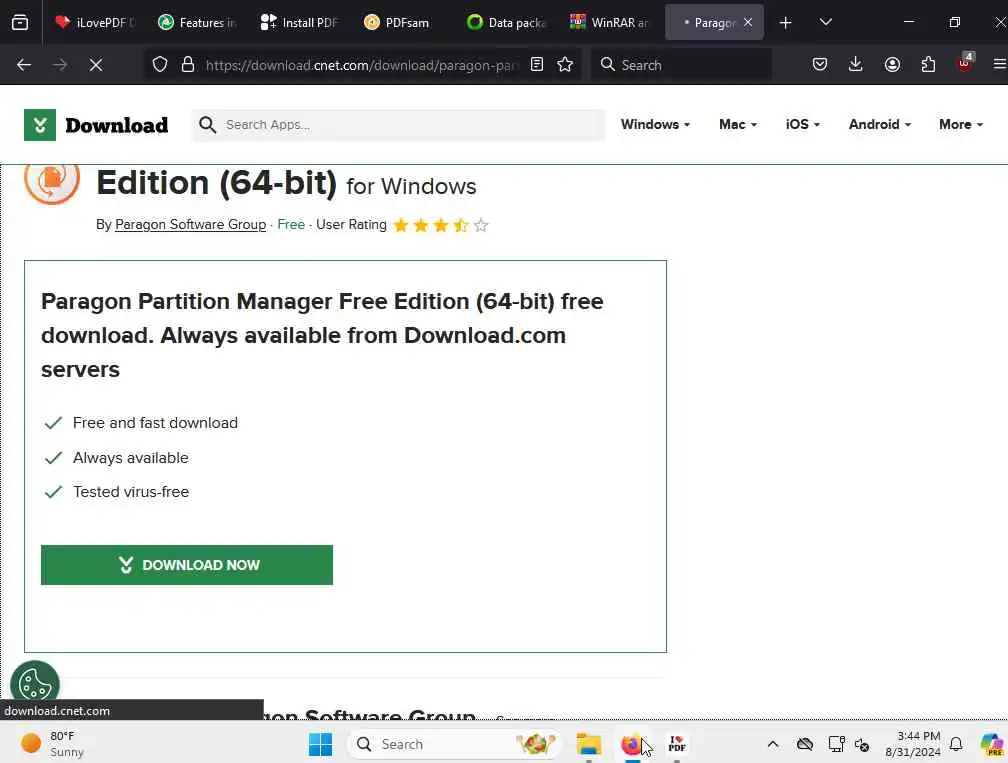Expand the Windows menu
The width and height of the screenshot is (1008, 763).
(x=655, y=124)
